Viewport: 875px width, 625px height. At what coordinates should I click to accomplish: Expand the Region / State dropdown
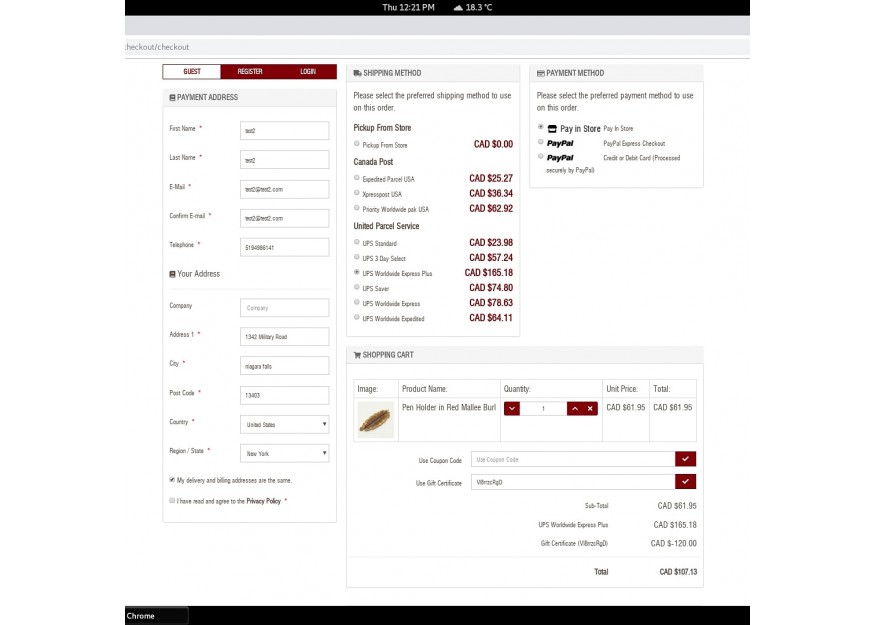pyautogui.click(x=285, y=453)
